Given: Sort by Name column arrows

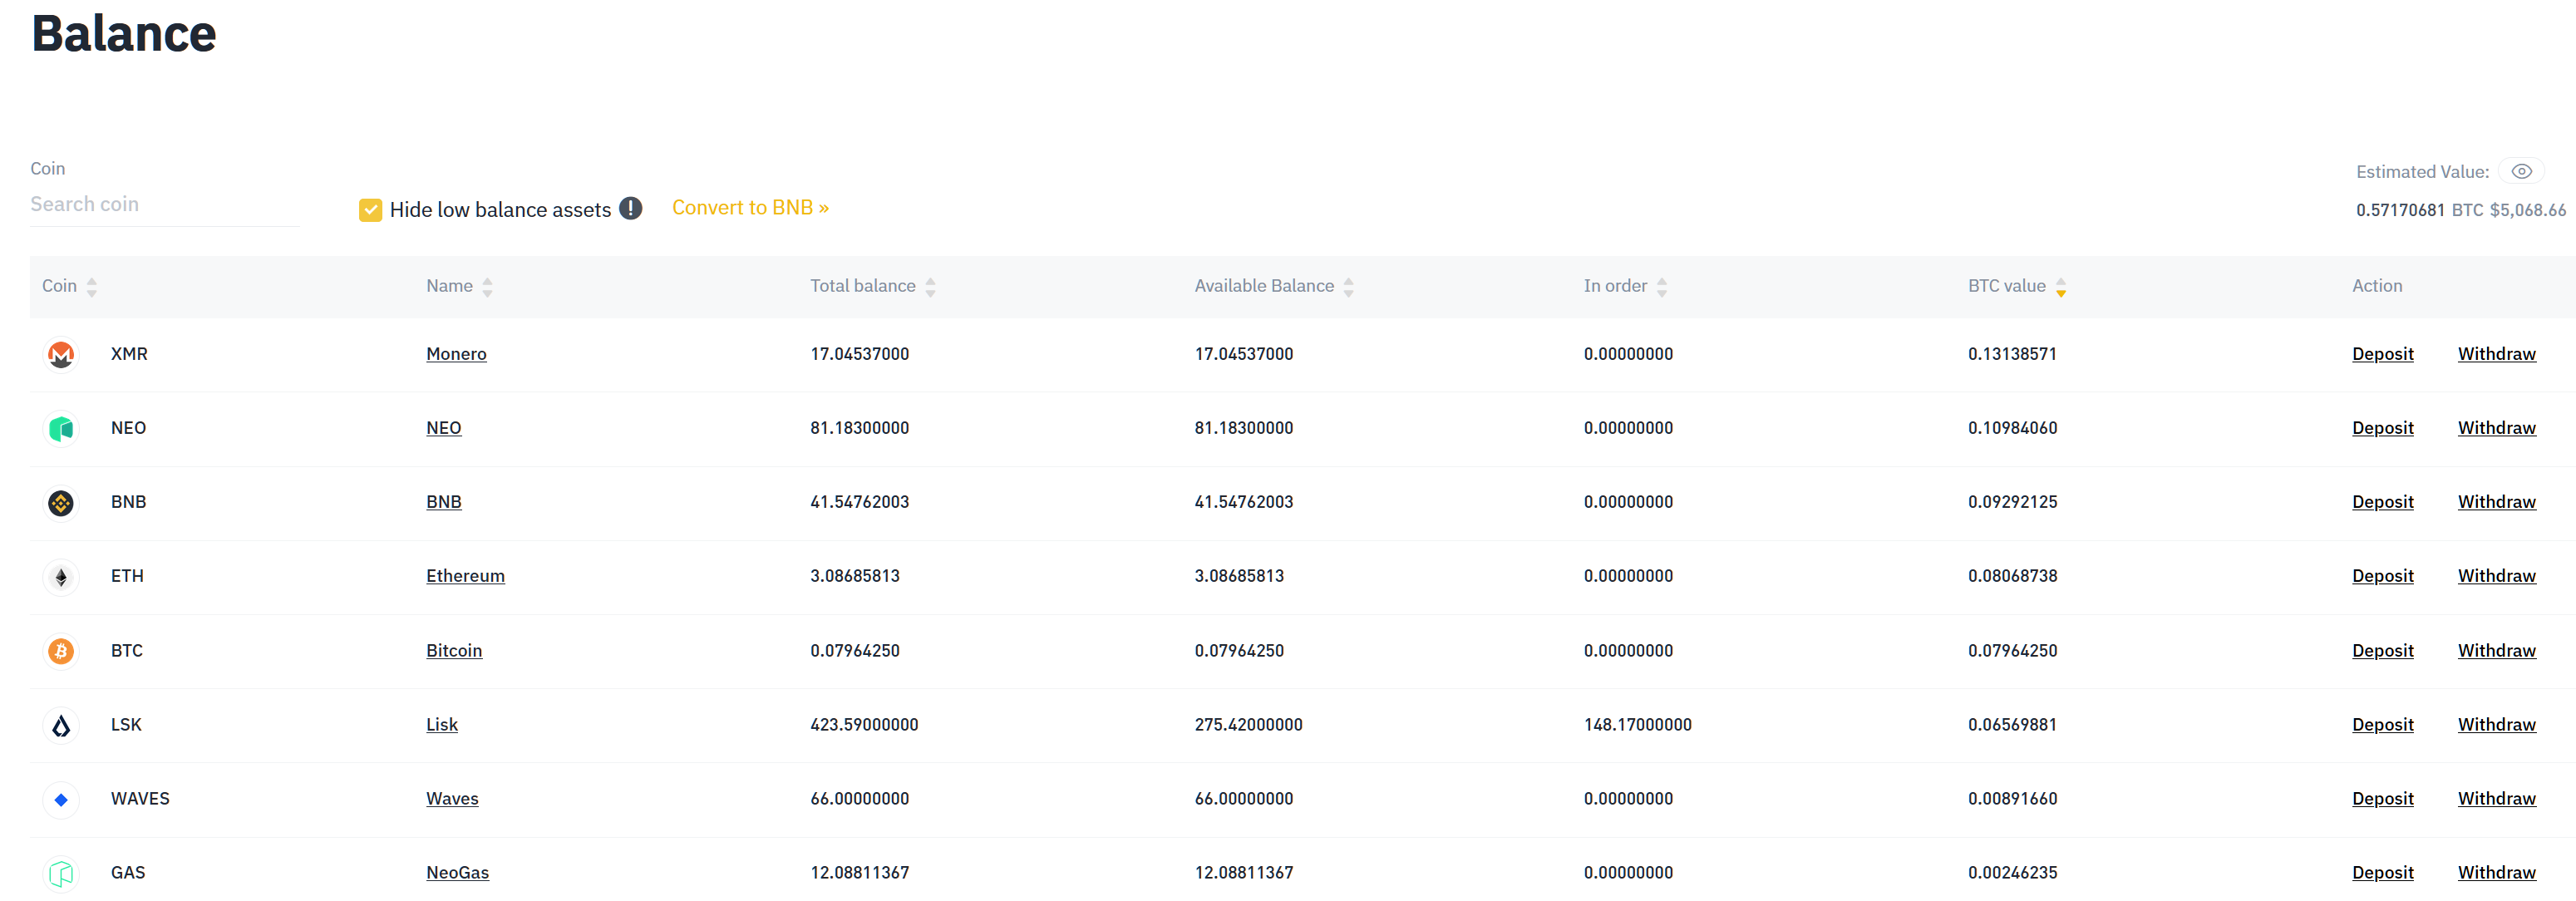Looking at the screenshot, I should (x=487, y=287).
